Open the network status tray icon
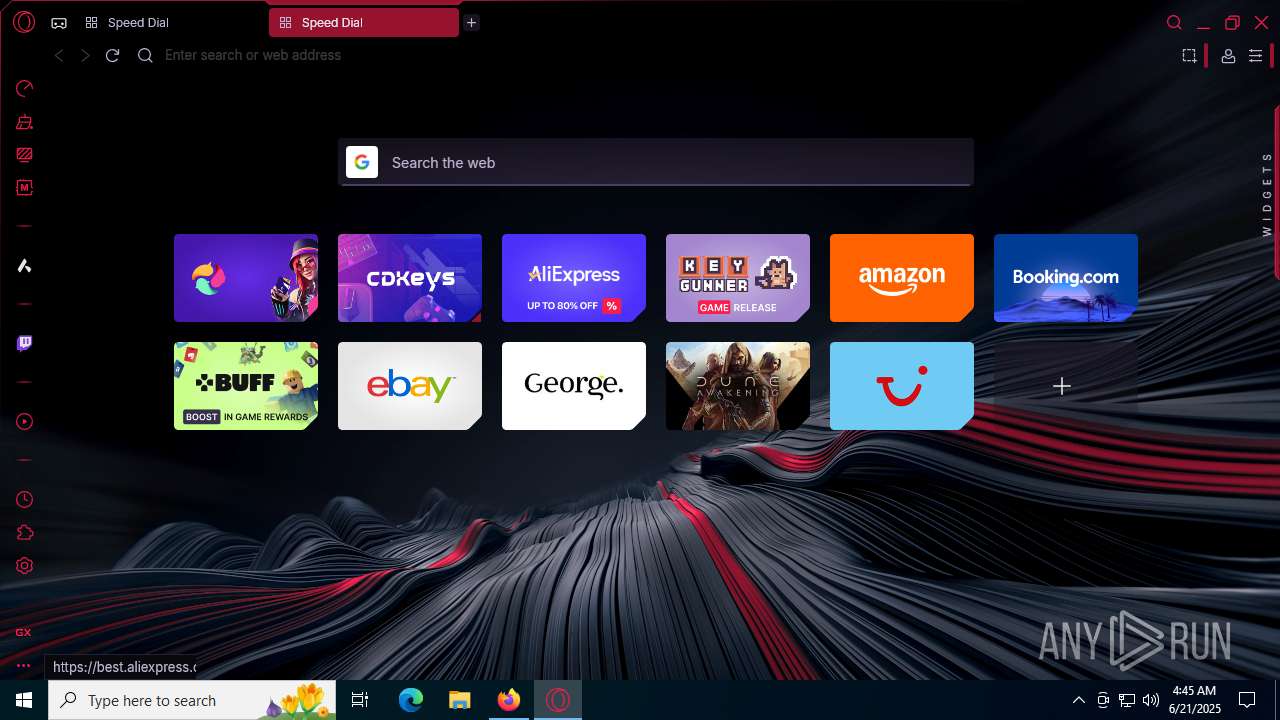This screenshot has height=720, width=1280. [x=1127, y=700]
